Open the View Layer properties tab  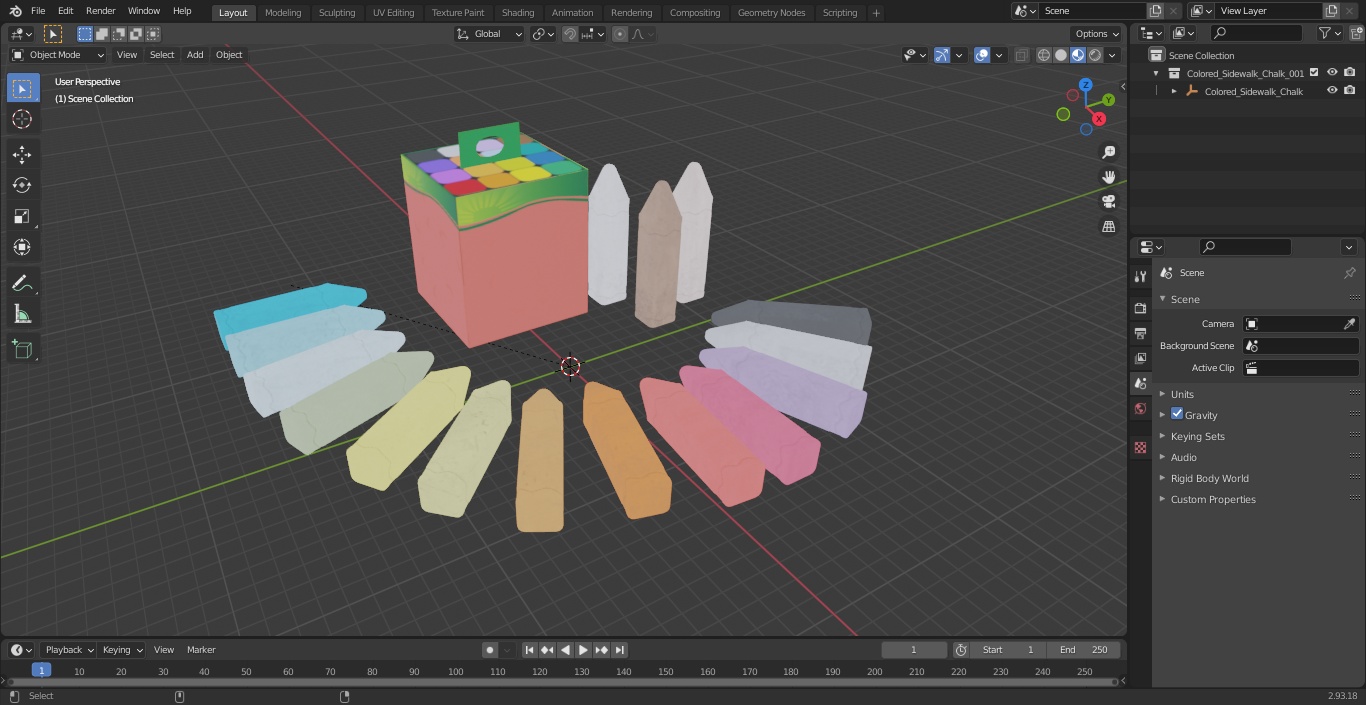1140,358
